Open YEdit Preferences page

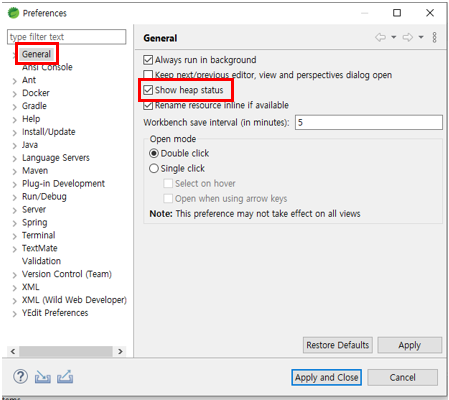coord(55,313)
